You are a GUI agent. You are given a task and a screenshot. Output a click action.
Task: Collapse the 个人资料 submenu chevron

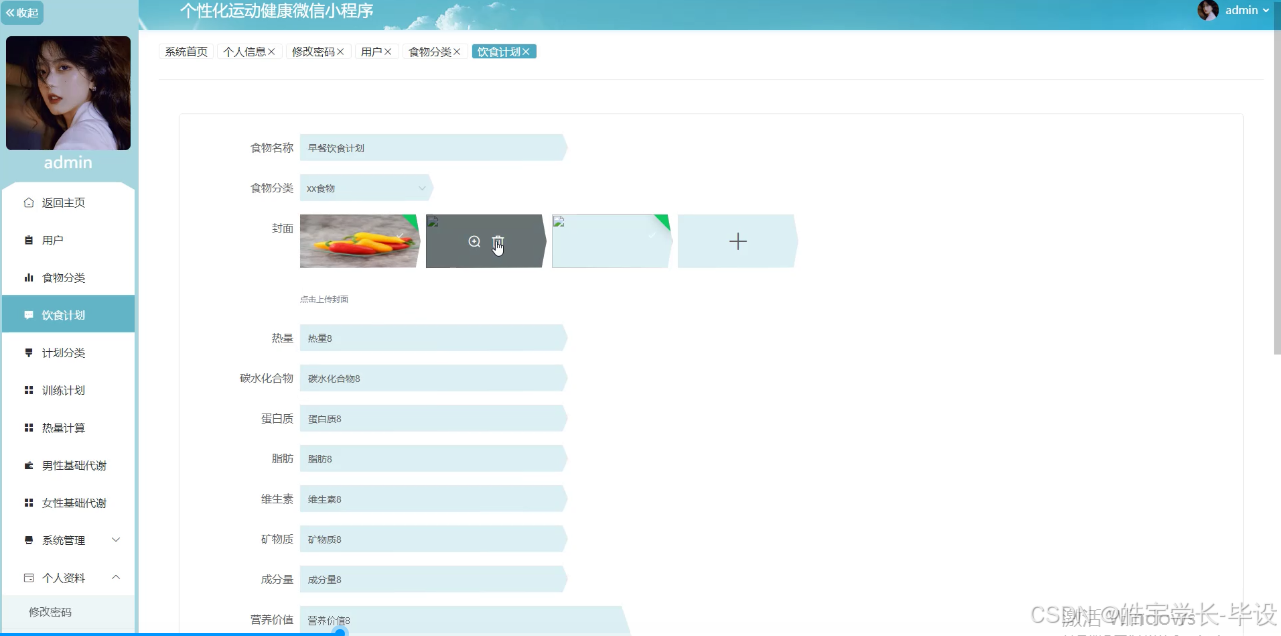click(x=116, y=578)
